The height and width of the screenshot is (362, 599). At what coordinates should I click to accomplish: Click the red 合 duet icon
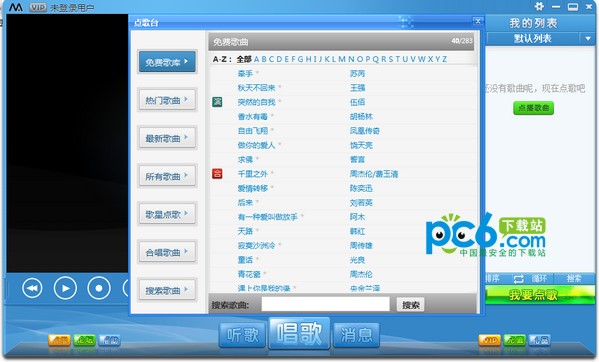click(x=217, y=174)
